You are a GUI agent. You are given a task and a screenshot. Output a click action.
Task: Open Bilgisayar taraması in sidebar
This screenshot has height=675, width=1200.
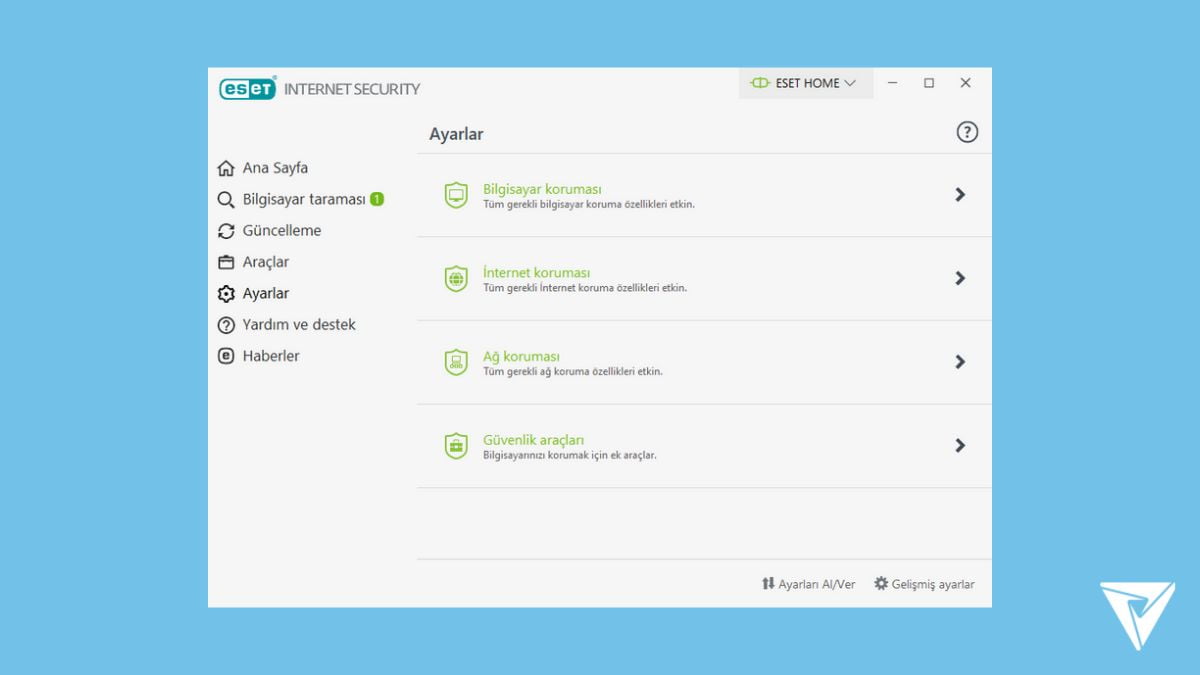click(303, 199)
